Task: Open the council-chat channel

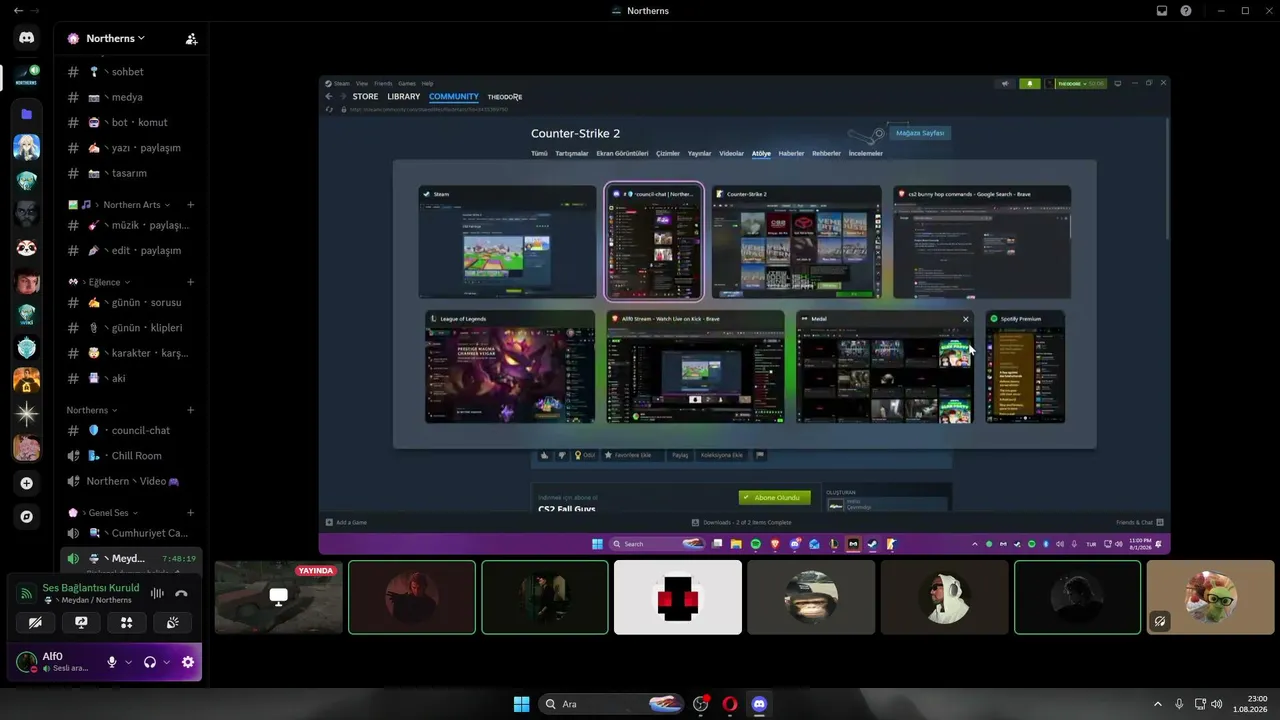Action: pyautogui.click(x=131, y=430)
